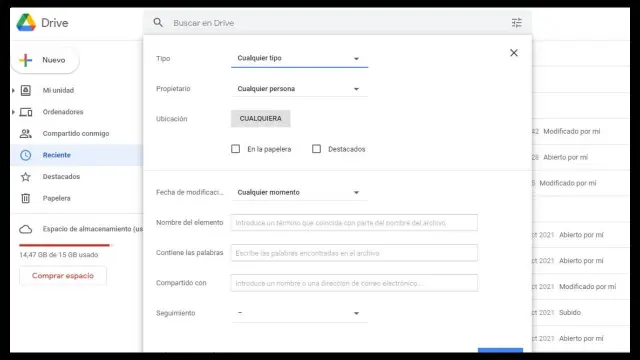The image size is (640, 360).
Task: Click the Nombre del elemento field
Action: coord(354,223)
